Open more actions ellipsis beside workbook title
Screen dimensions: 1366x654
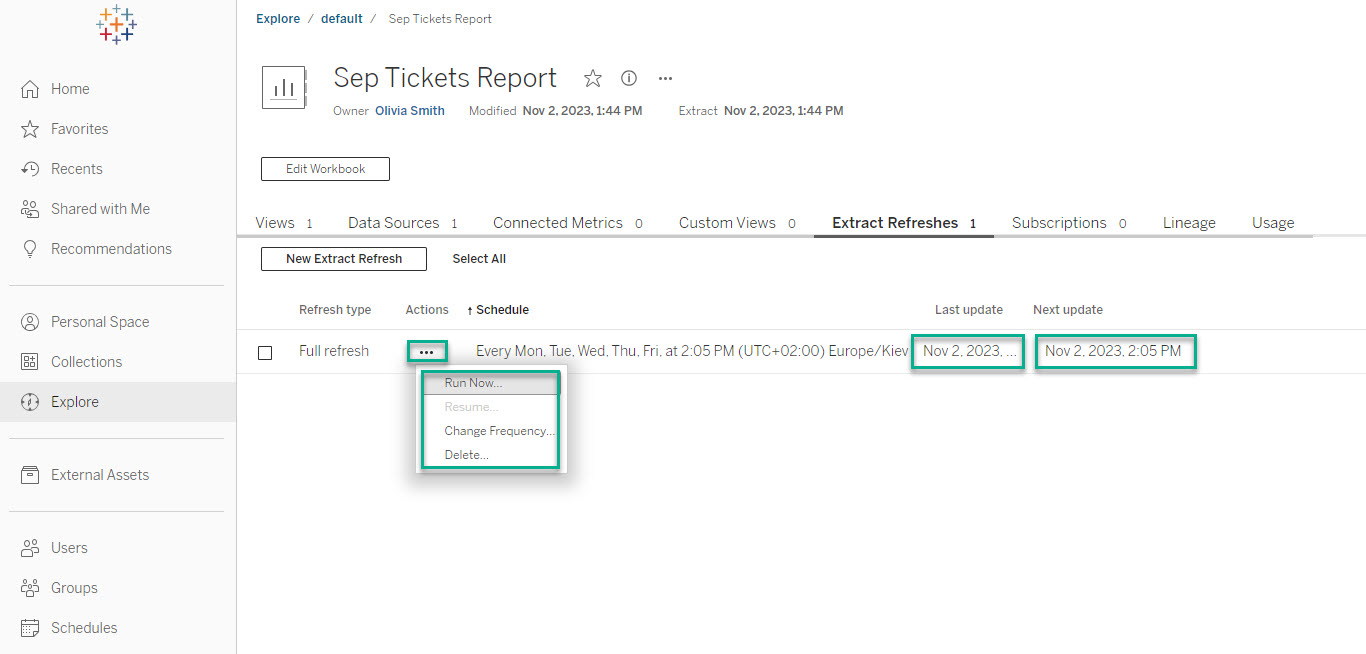pos(665,78)
